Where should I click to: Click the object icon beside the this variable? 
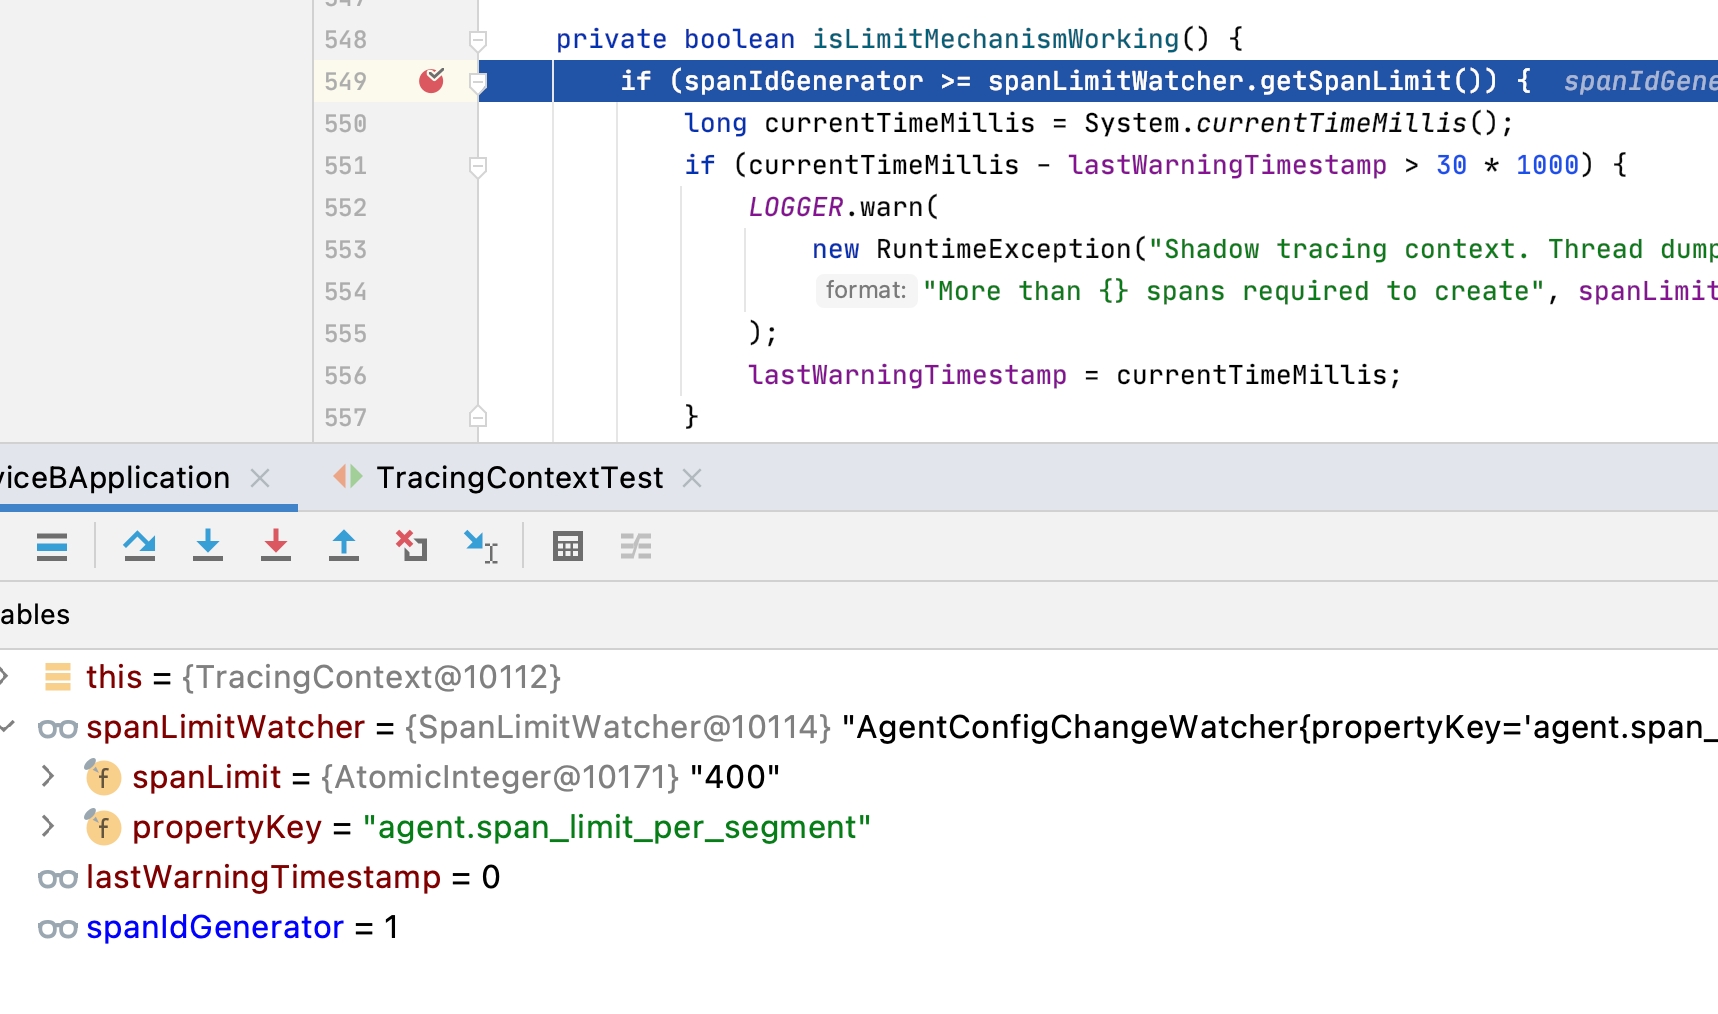tap(58, 677)
